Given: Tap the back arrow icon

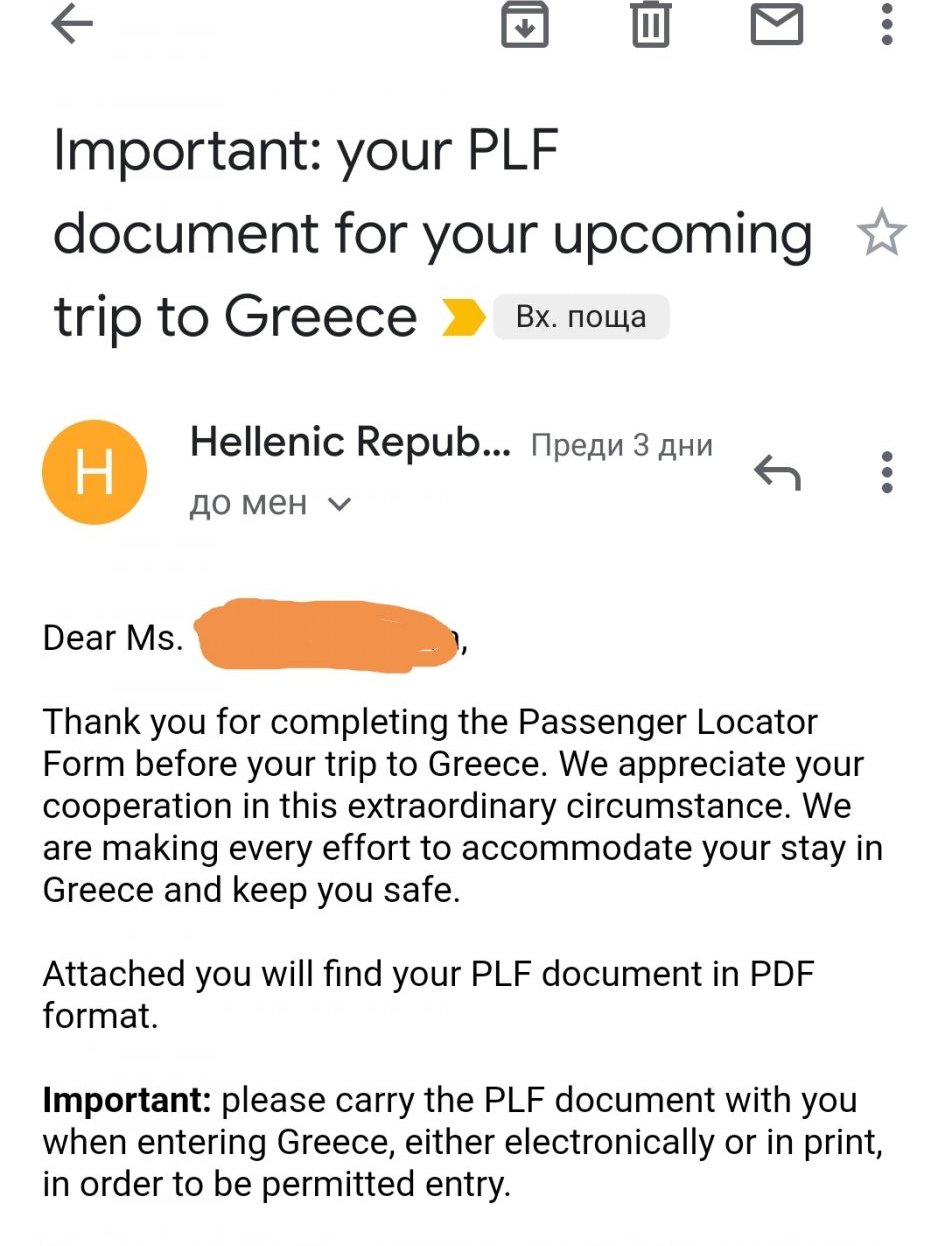Looking at the screenshot, I should click(72, 27).
